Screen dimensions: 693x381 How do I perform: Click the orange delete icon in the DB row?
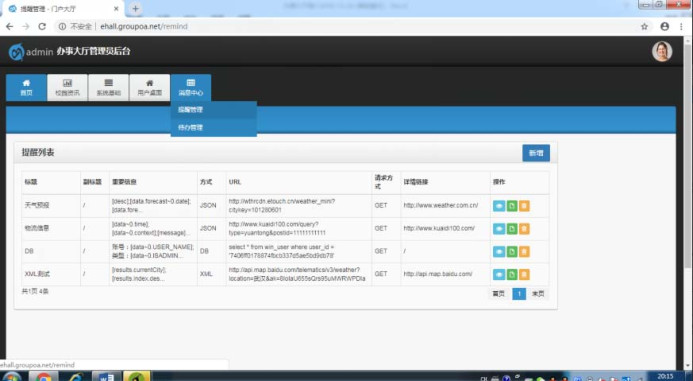click(x=524, y=251)
